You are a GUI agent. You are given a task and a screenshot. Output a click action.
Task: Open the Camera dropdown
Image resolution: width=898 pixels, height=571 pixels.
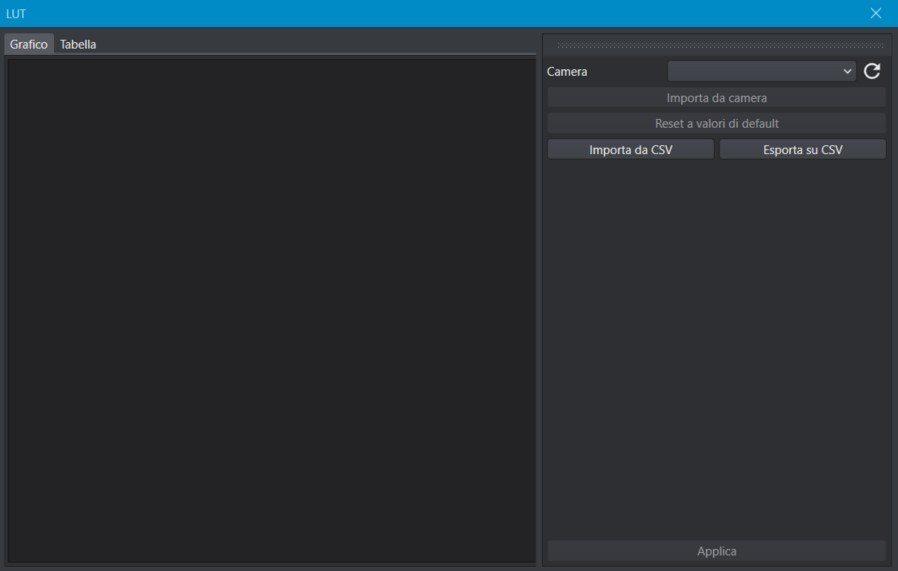click(761, 71)
